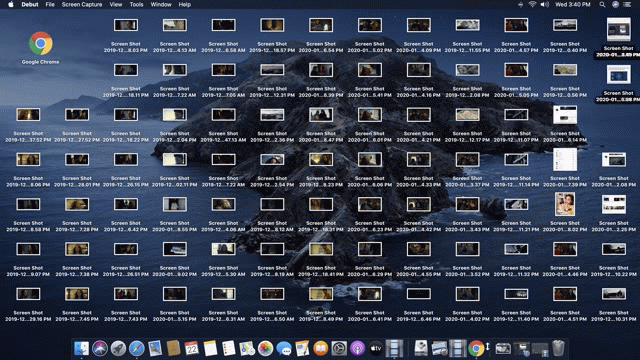Select Screen Shot 2019-12...10.31 PM file
The image size is (640, 360).
coord(613,294)
